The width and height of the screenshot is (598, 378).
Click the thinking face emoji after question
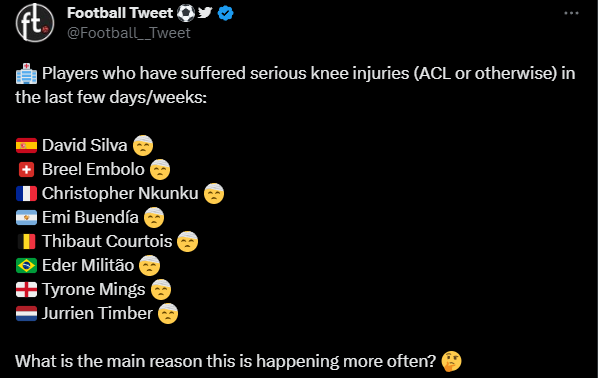[x=452, y=361]
